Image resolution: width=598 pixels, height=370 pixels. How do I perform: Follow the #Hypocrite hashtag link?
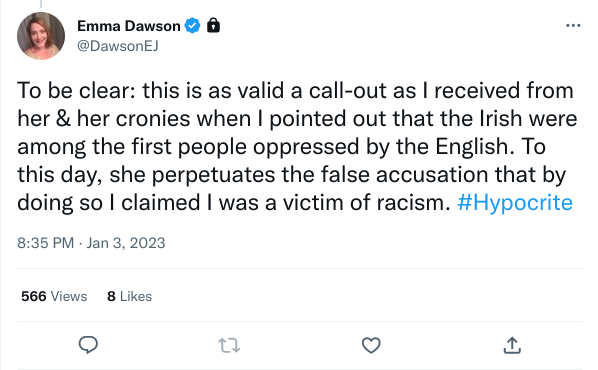[x=515, y=202]
